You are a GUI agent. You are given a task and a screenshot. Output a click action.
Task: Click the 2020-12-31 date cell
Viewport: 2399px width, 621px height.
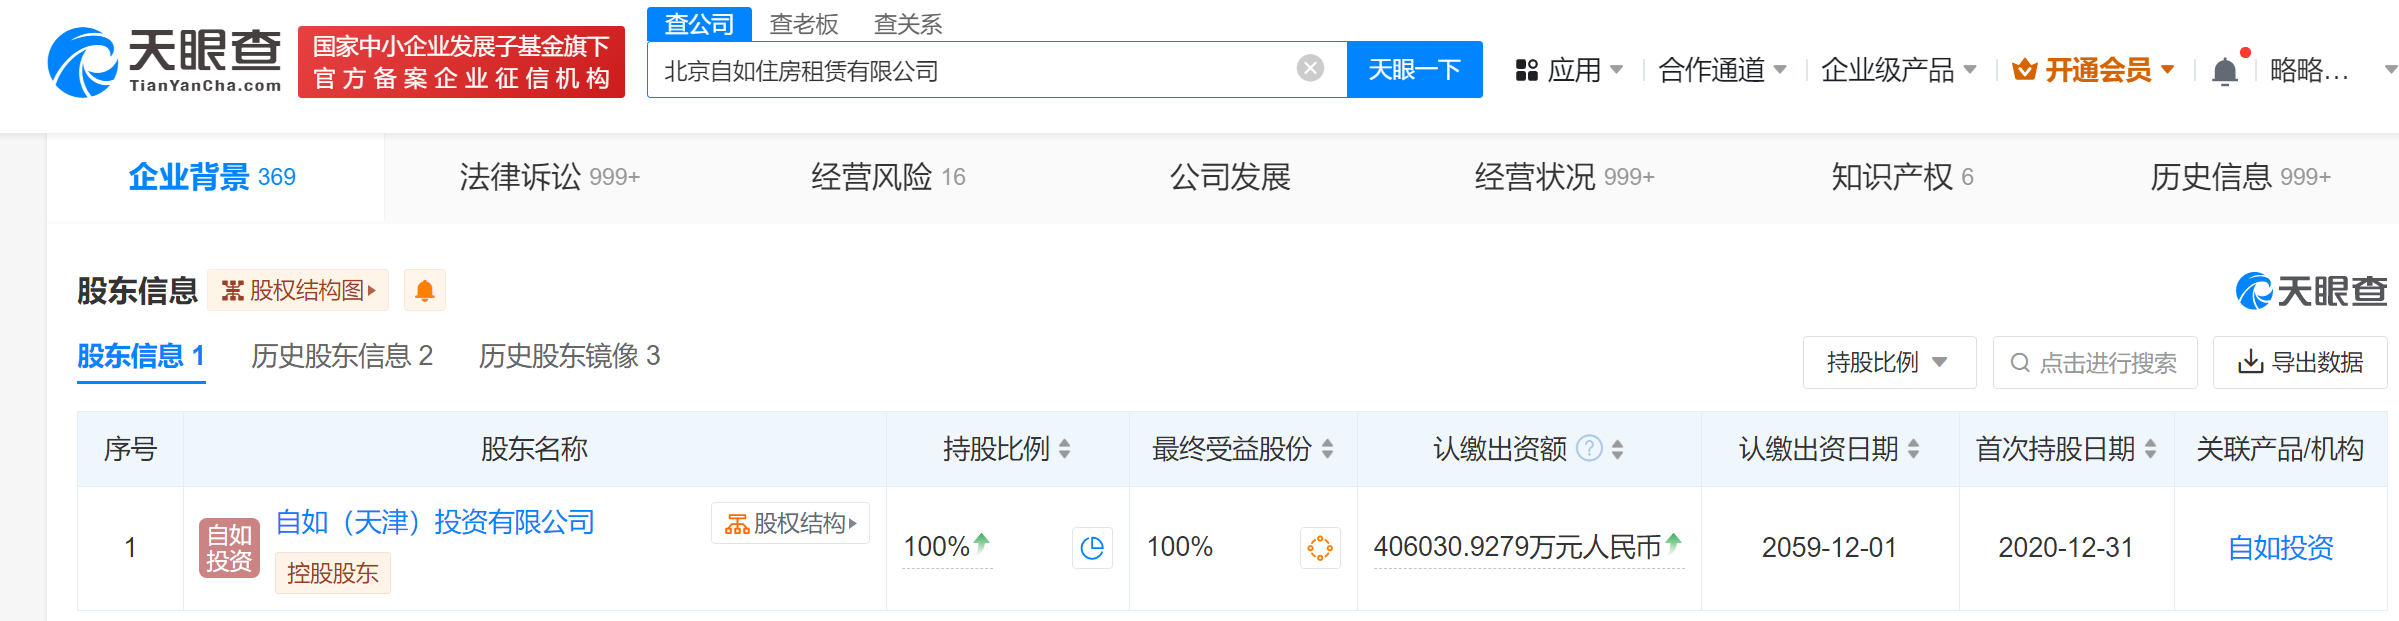pos(2066,547)
